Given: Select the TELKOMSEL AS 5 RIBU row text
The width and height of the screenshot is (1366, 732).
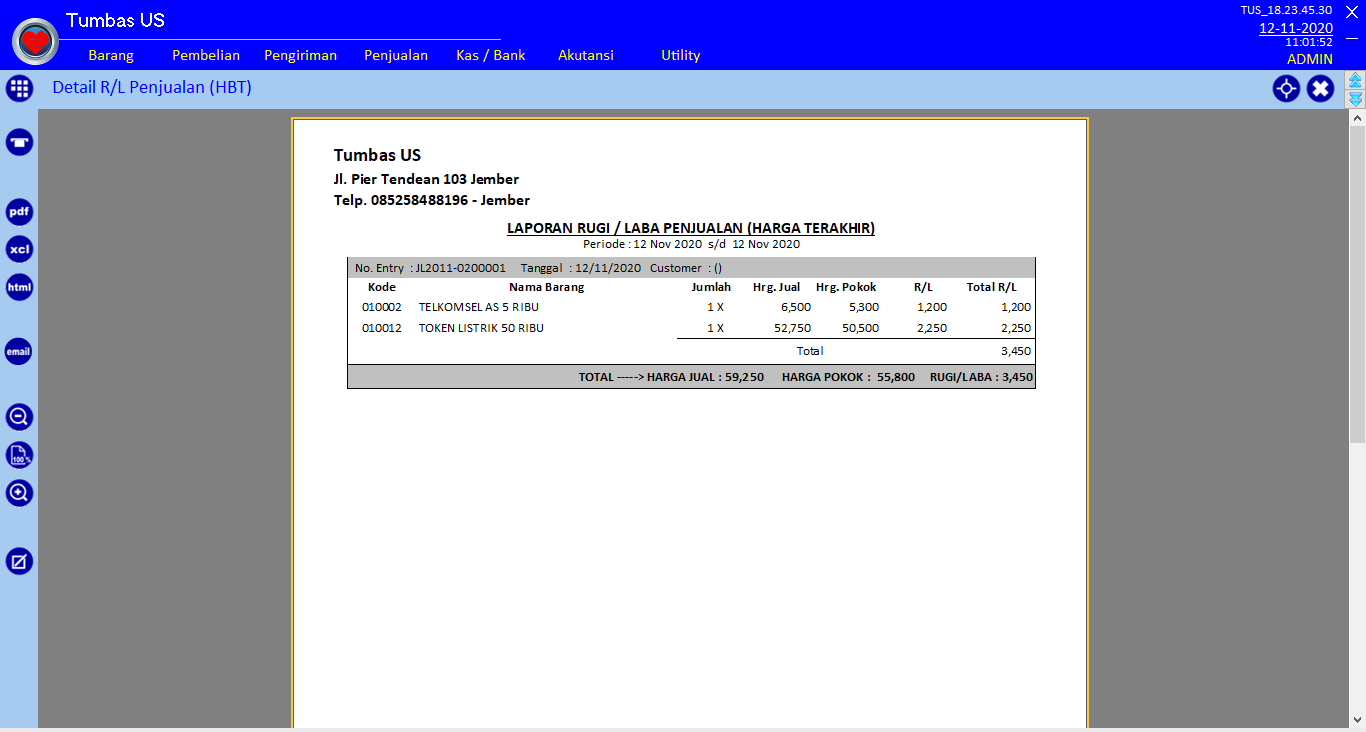Looking at the screenshot, I should click(479, 307).
